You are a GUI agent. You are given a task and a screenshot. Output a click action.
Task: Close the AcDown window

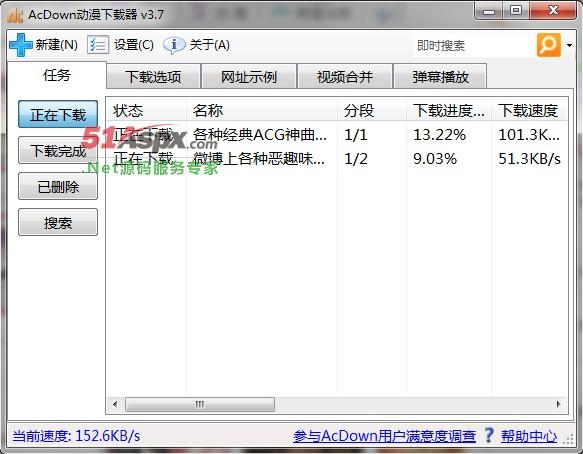click(553, 11)
